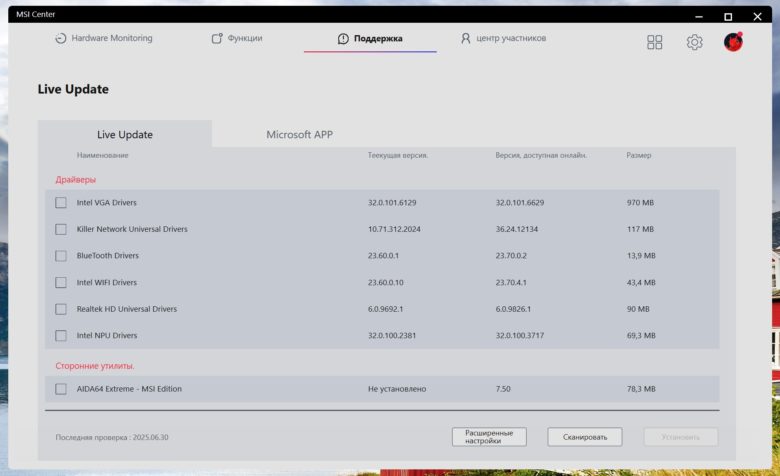Select the Live Update sub-tab
The image size is (780, 476).
125,134
